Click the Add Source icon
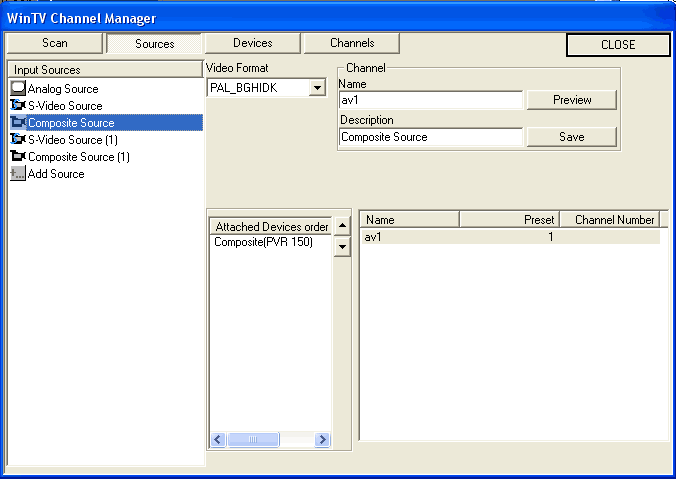 [17, 174]
